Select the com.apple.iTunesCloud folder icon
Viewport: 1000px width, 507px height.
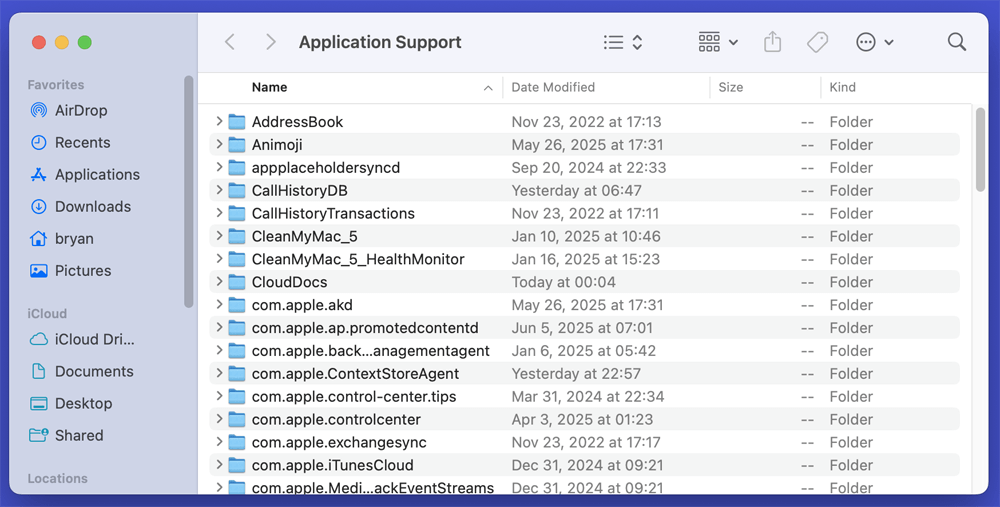click(237, 465)
